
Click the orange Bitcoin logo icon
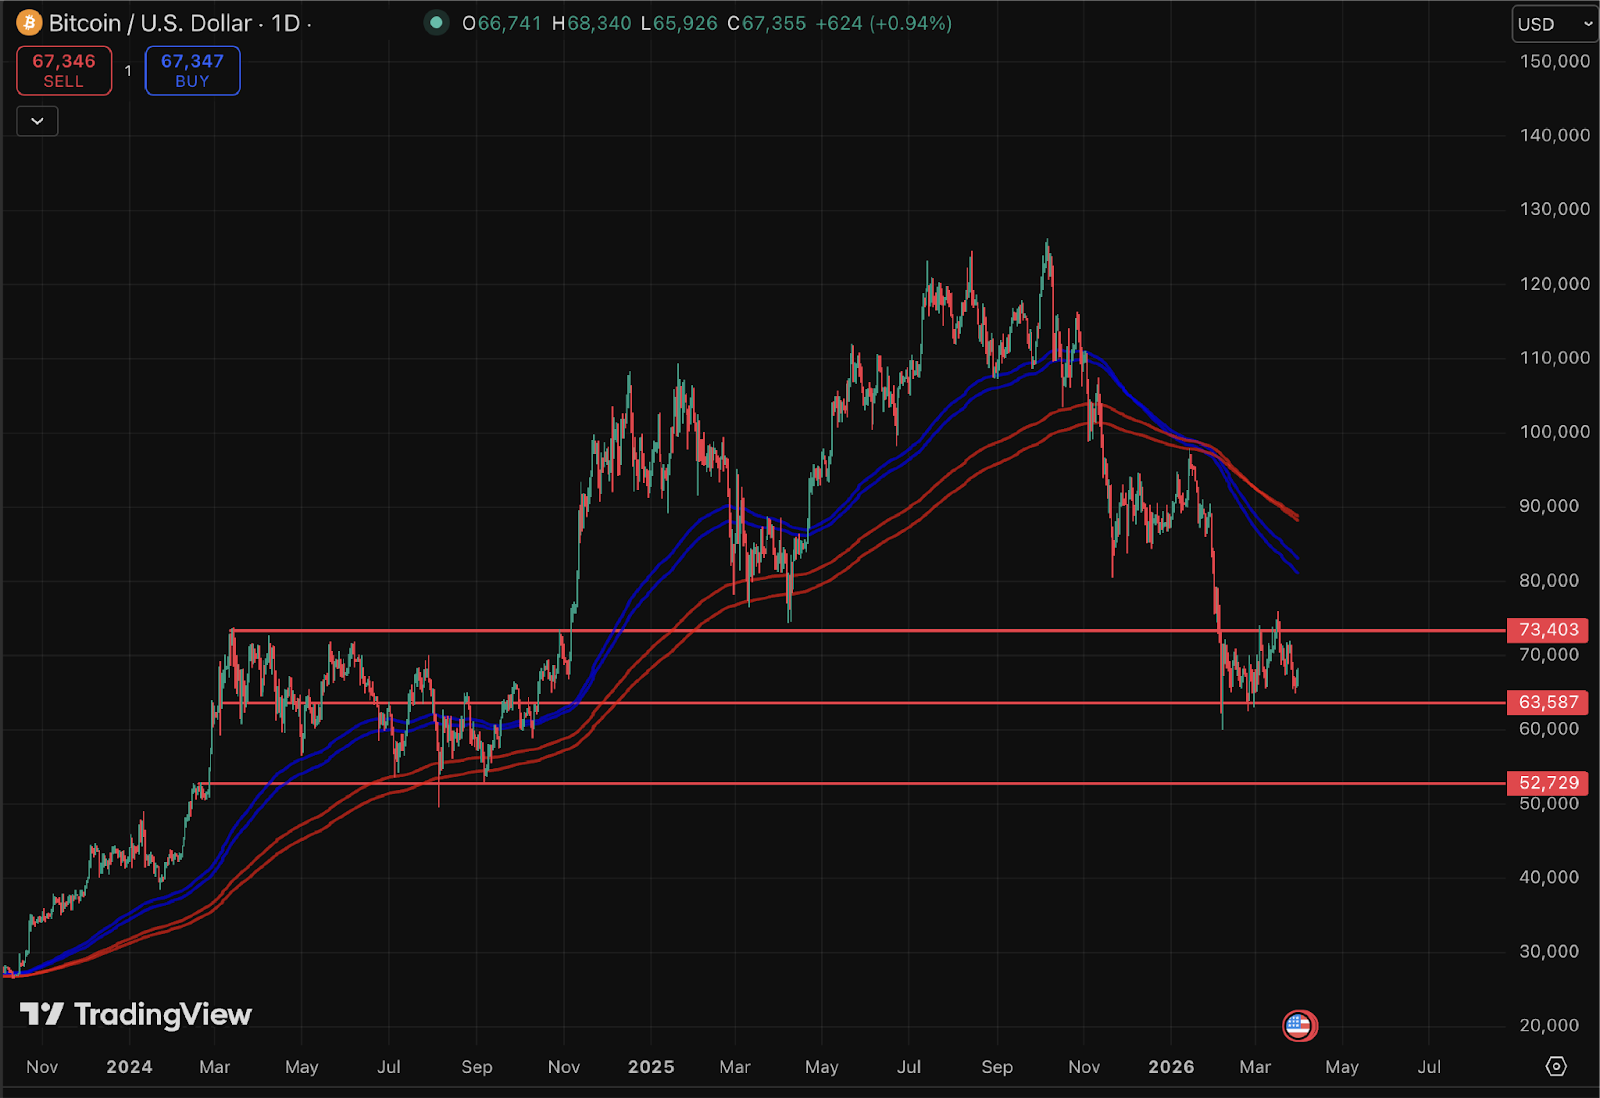tap(29, 23)
